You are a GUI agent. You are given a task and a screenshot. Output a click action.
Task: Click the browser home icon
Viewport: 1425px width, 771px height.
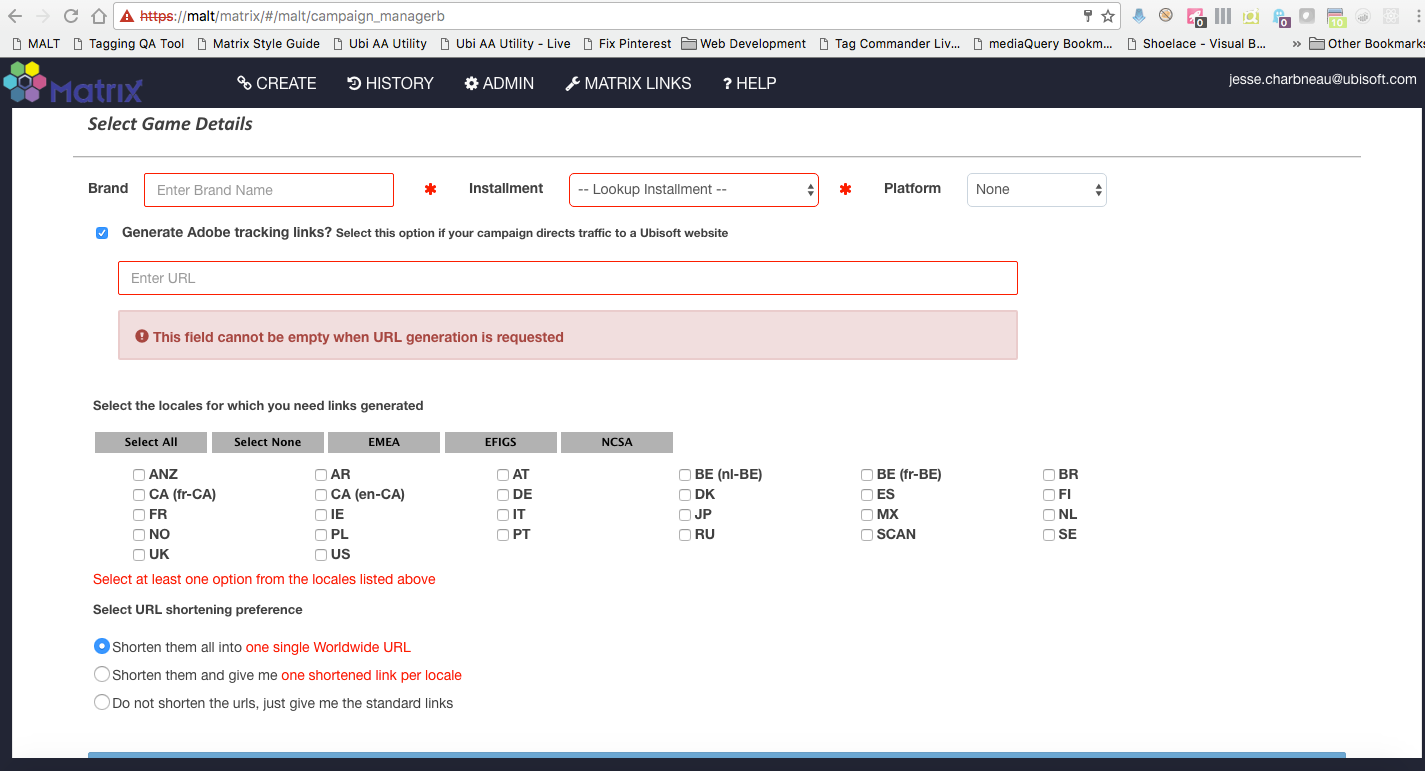click(x=98, y=16)
